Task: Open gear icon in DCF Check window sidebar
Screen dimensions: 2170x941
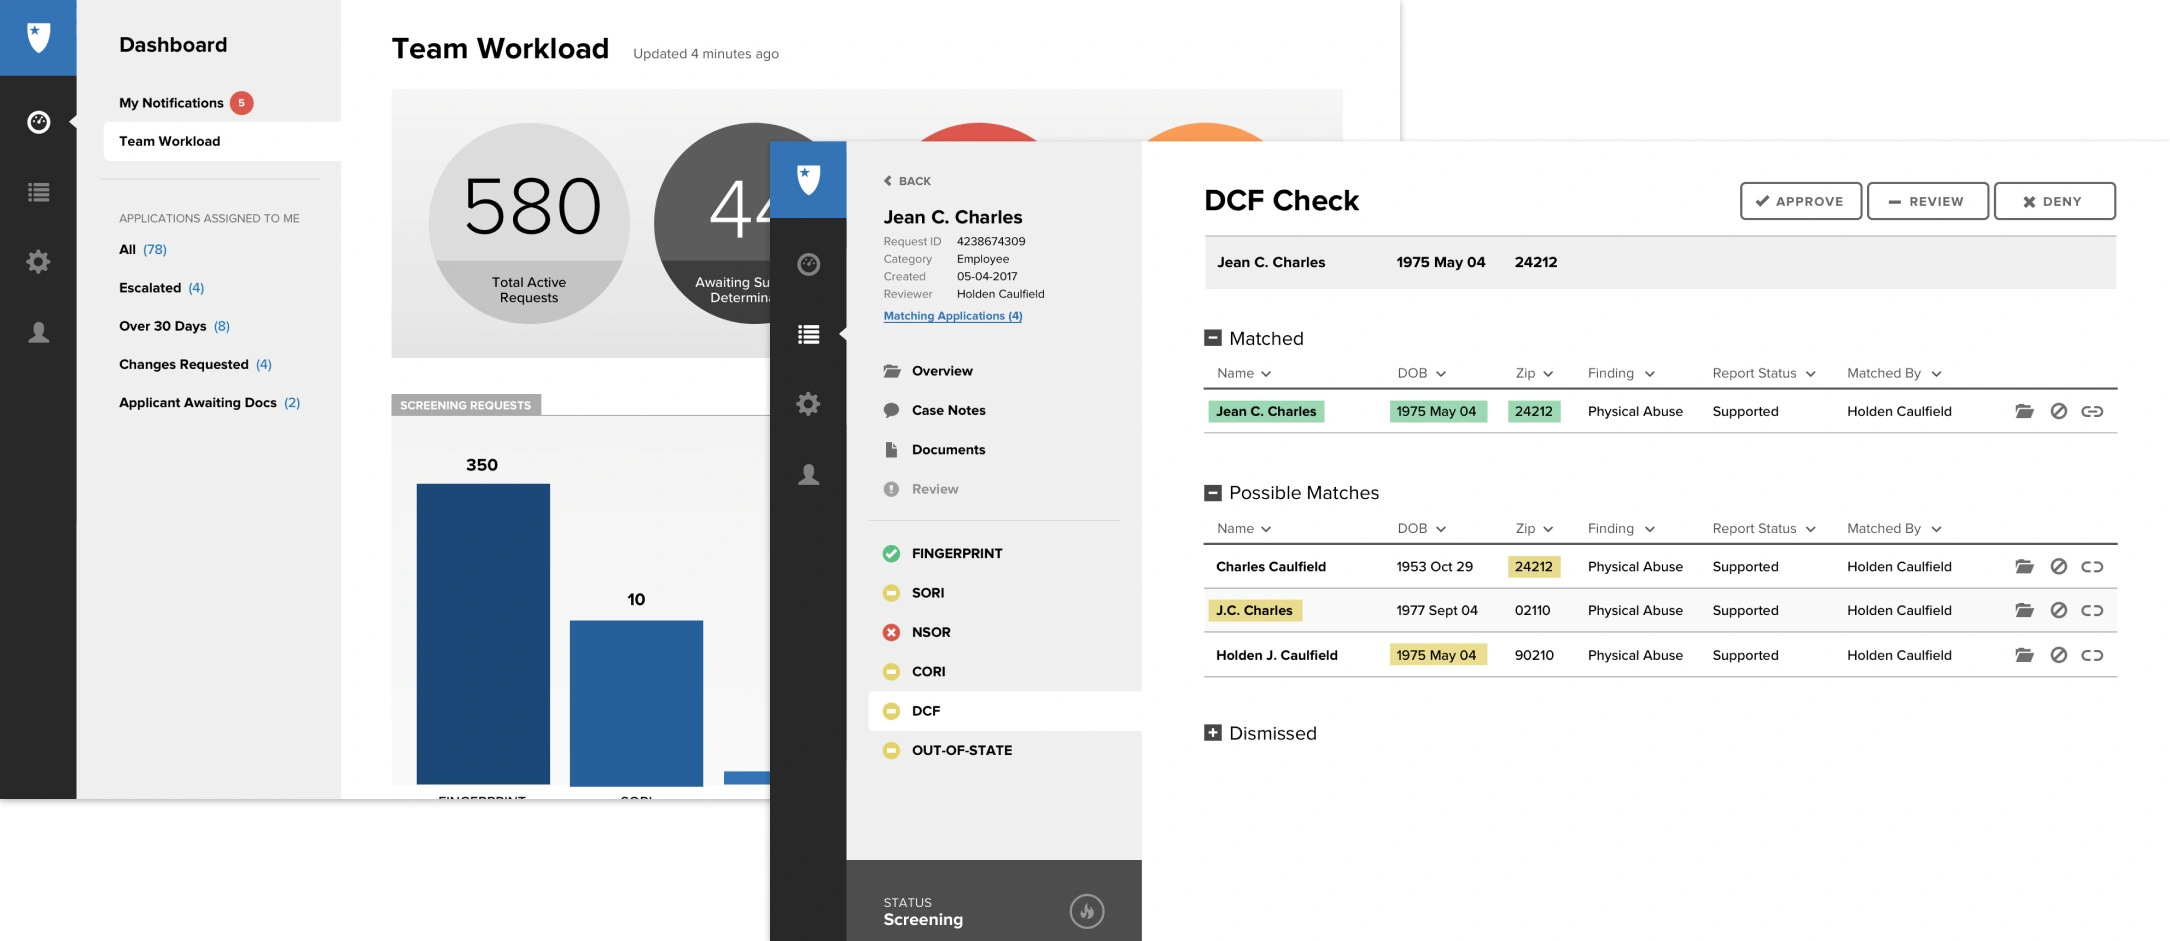Action: (x=808, y=404)
